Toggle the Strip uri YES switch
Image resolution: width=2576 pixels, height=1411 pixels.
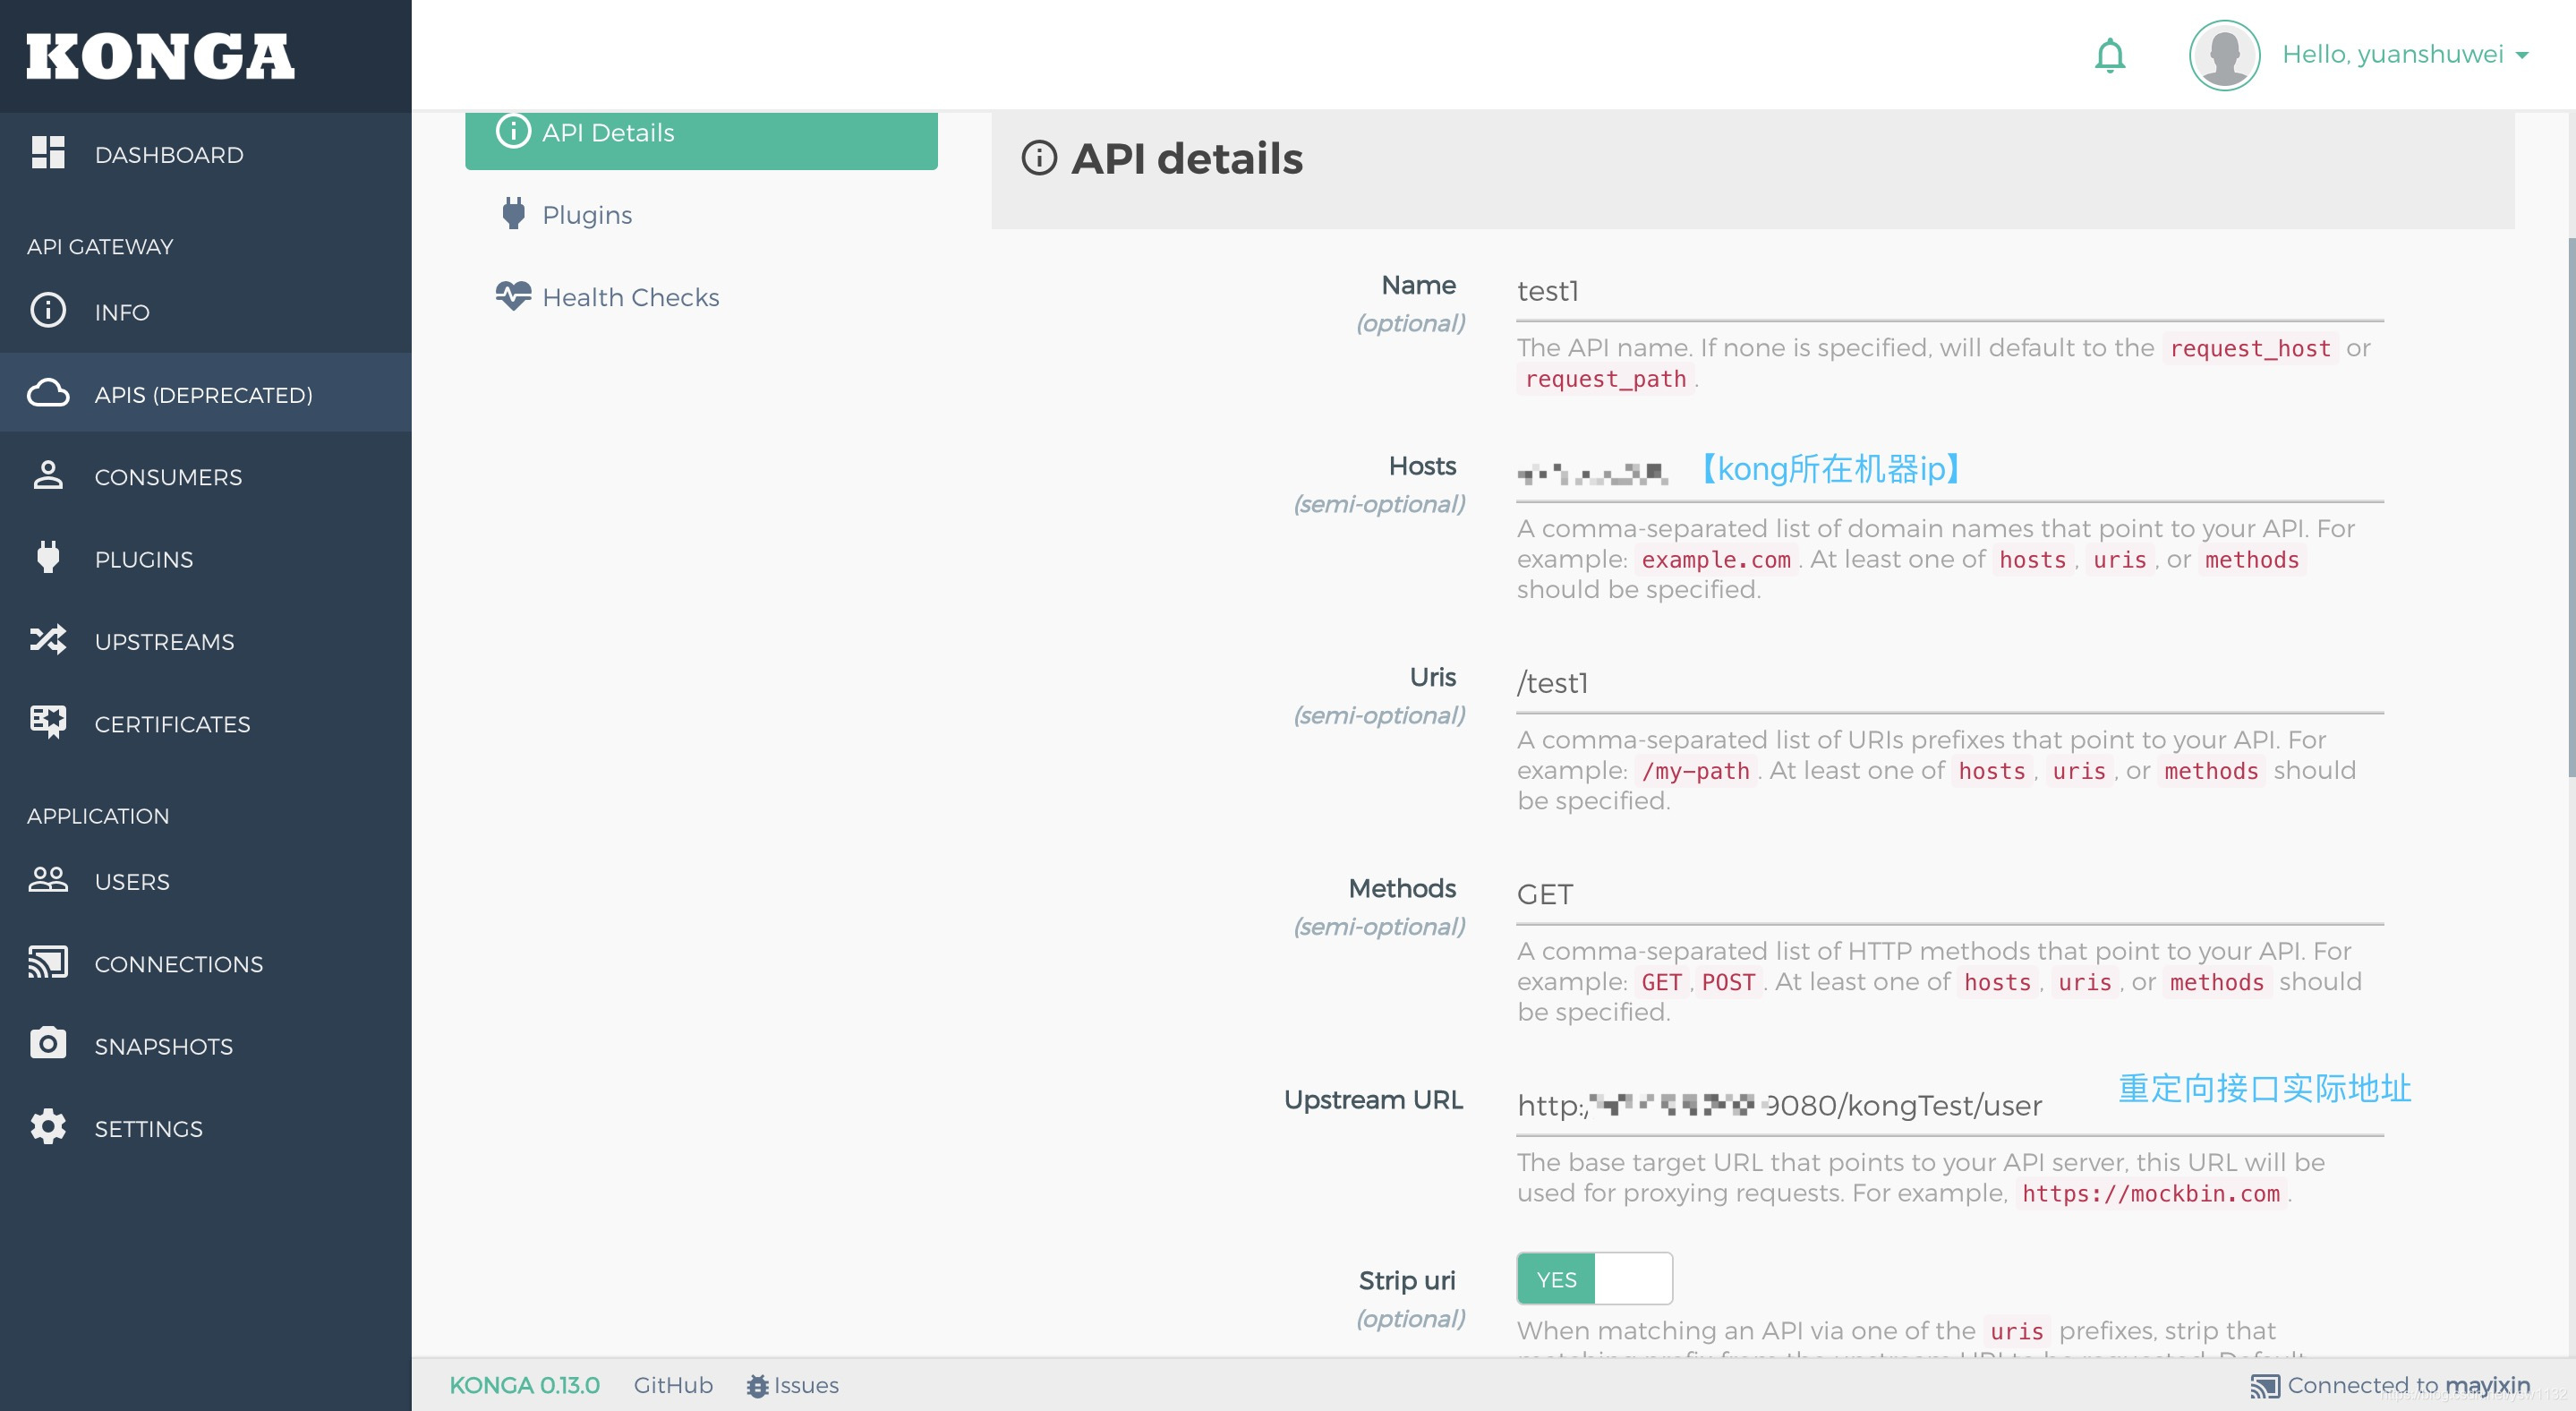[1593, 1278]
